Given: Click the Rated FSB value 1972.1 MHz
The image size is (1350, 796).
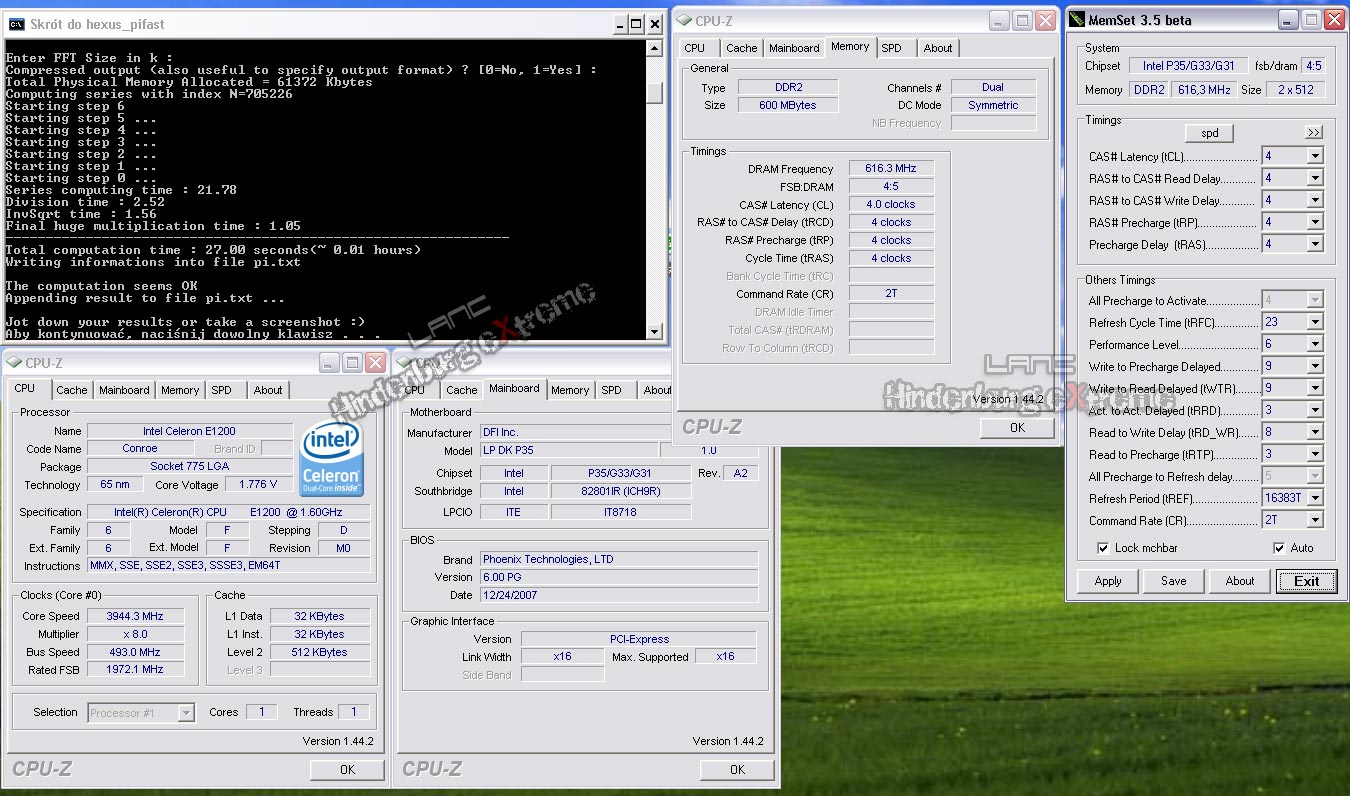Looking at the screenshot, I should coord(134,670).
